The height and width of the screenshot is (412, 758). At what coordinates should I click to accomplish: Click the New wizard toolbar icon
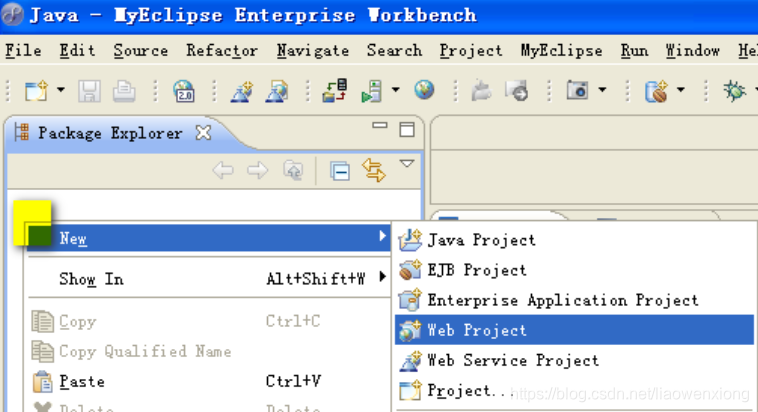click(36, 90)
